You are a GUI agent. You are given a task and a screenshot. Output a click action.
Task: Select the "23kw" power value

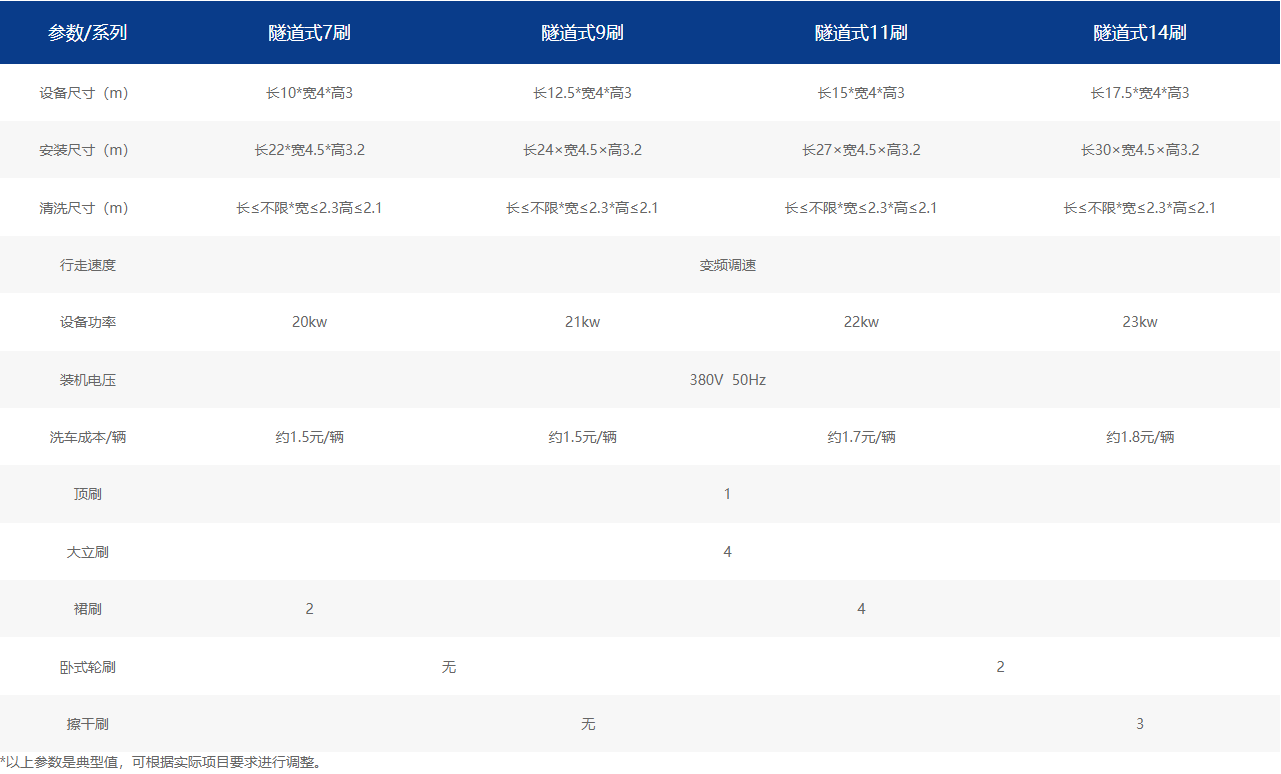[1139, 322]
